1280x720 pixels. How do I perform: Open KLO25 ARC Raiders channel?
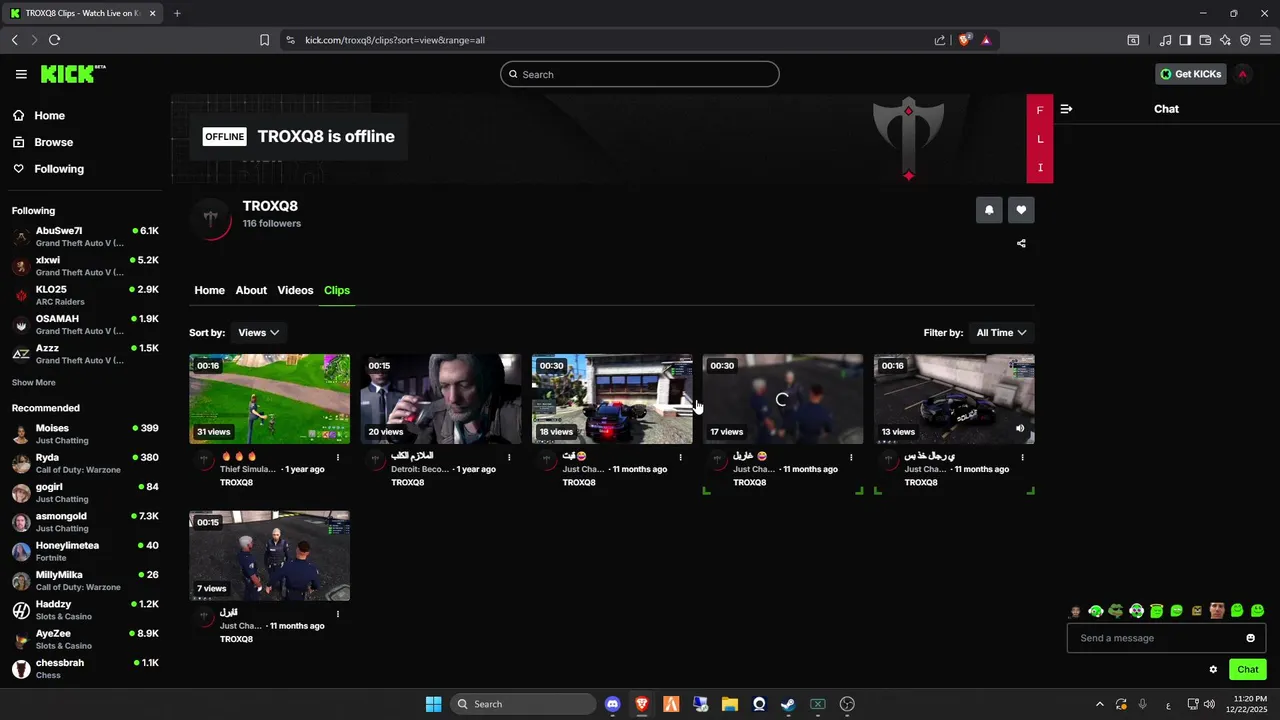click(x=85, y=295)
